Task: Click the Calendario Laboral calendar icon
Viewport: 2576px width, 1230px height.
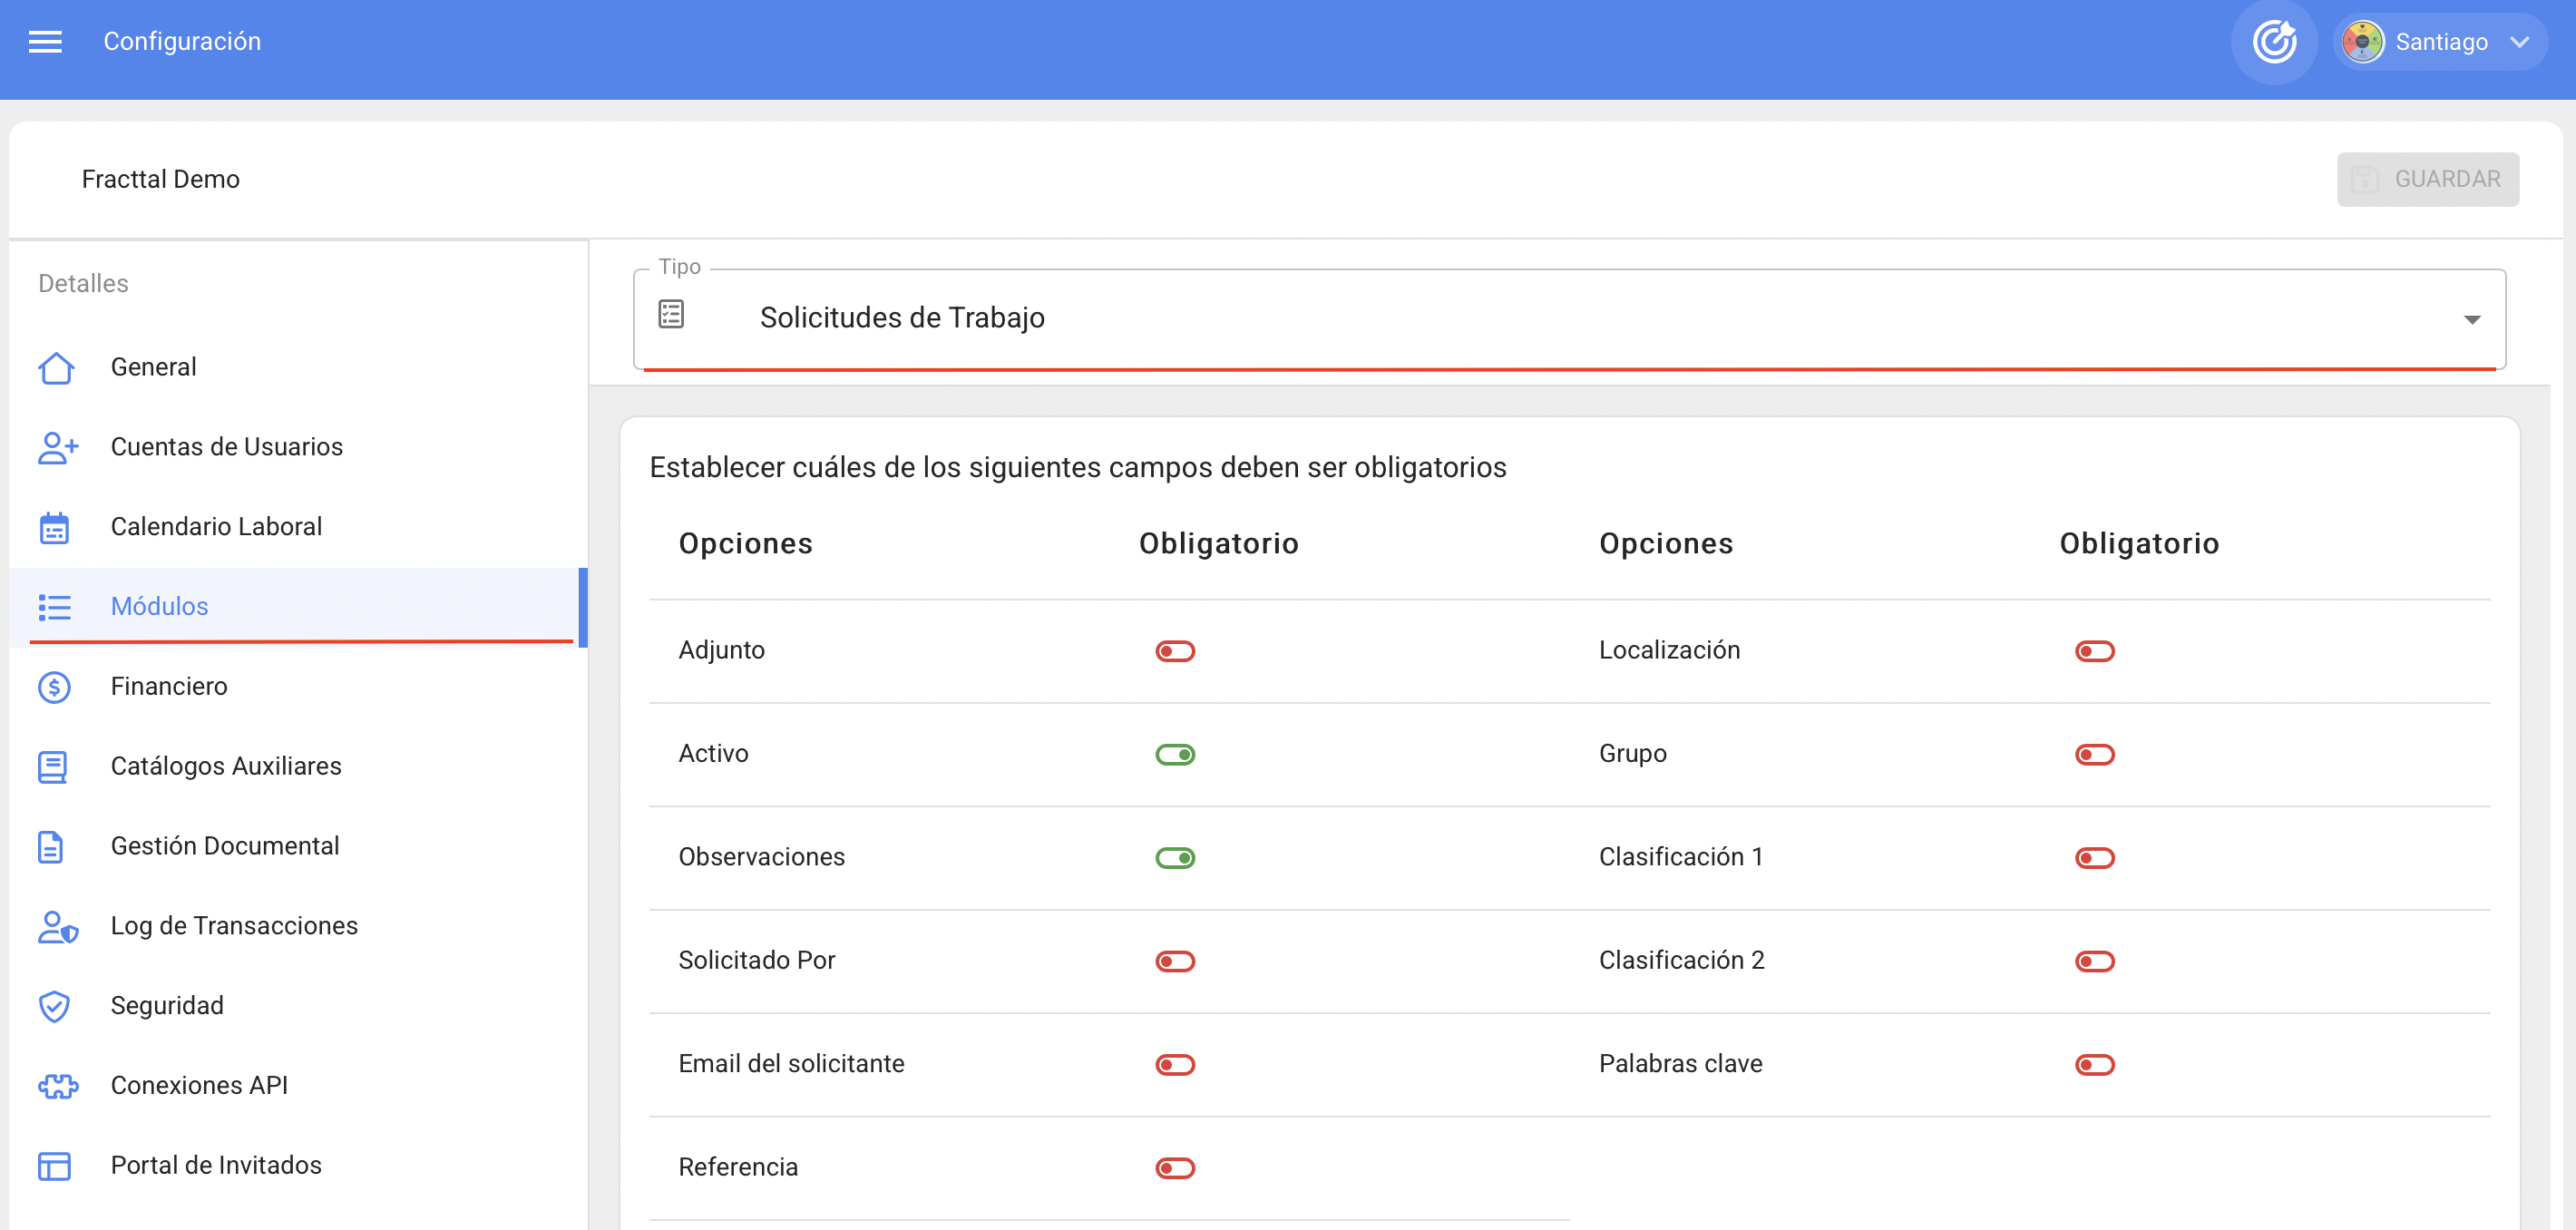Action: point(54,527)
